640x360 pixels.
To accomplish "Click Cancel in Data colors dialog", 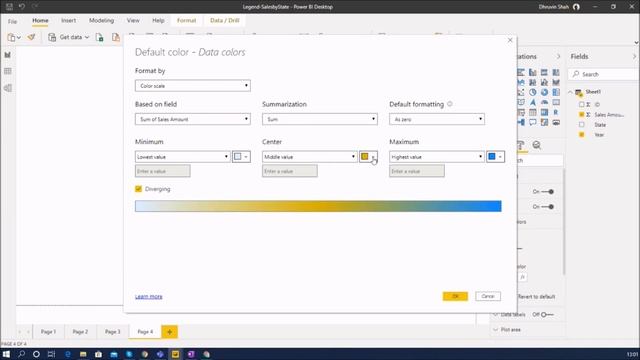I will coord(488,296).
